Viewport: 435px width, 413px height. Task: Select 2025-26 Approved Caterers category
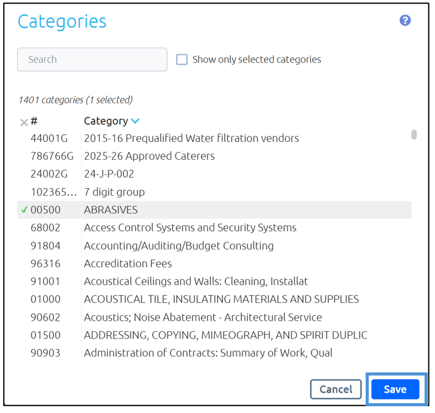click(214, 156)
